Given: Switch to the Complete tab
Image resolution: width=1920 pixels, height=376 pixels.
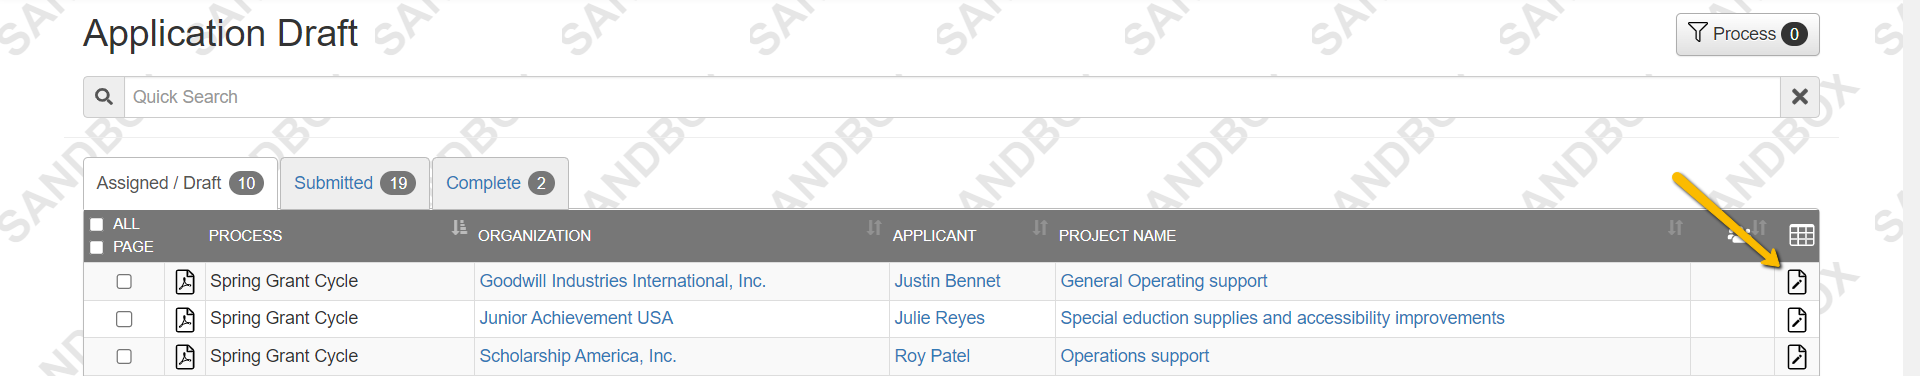Looking at the screenshot, I should click(x=500, y=183).
